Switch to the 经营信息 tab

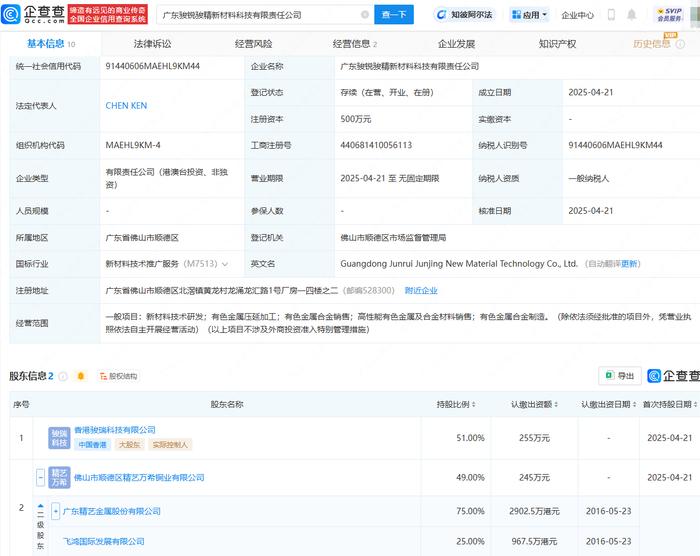tap(354, 44)
